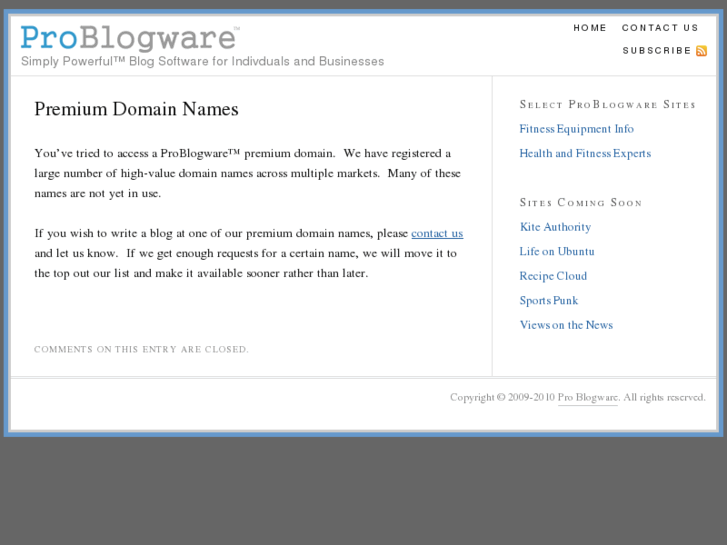
Task: Click the 'Simply Powerful' tagline text
Action: (x=203, y=62)
